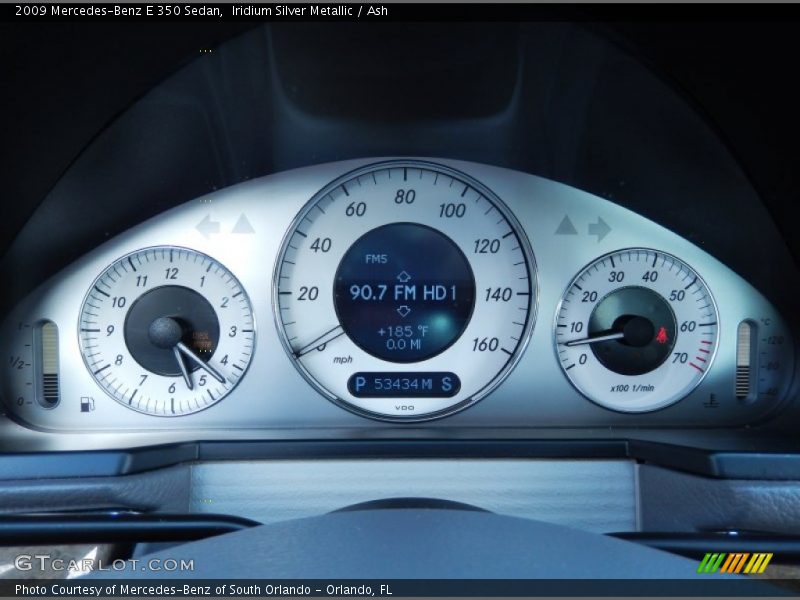Tap the right turn signal arrow indicator
800x600 pixels.
click(x=599, y=229)
